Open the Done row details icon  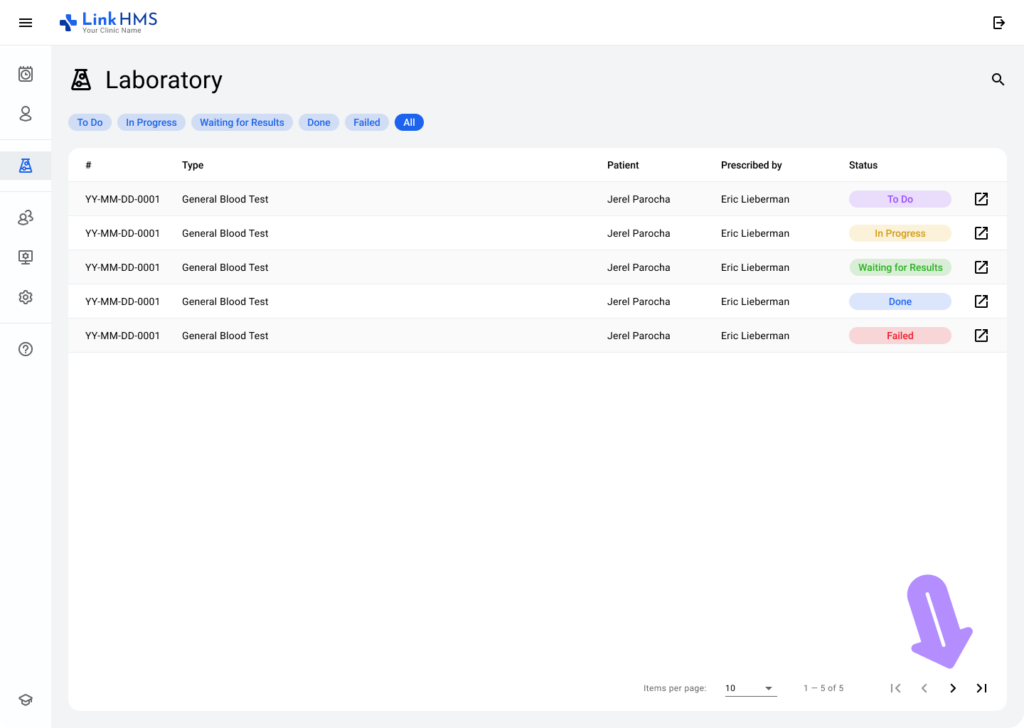(x=981, y=301)
